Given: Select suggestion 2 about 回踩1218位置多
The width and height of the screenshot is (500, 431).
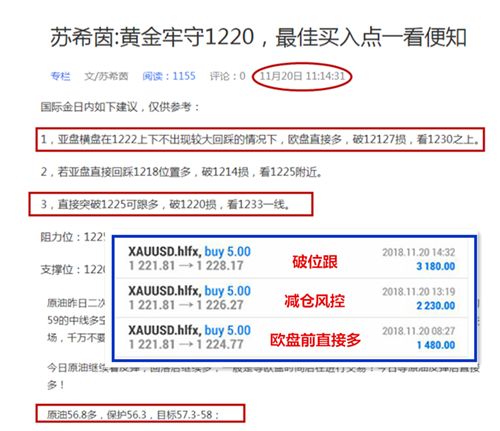Looking at the screenshot, I should (182, 172).
